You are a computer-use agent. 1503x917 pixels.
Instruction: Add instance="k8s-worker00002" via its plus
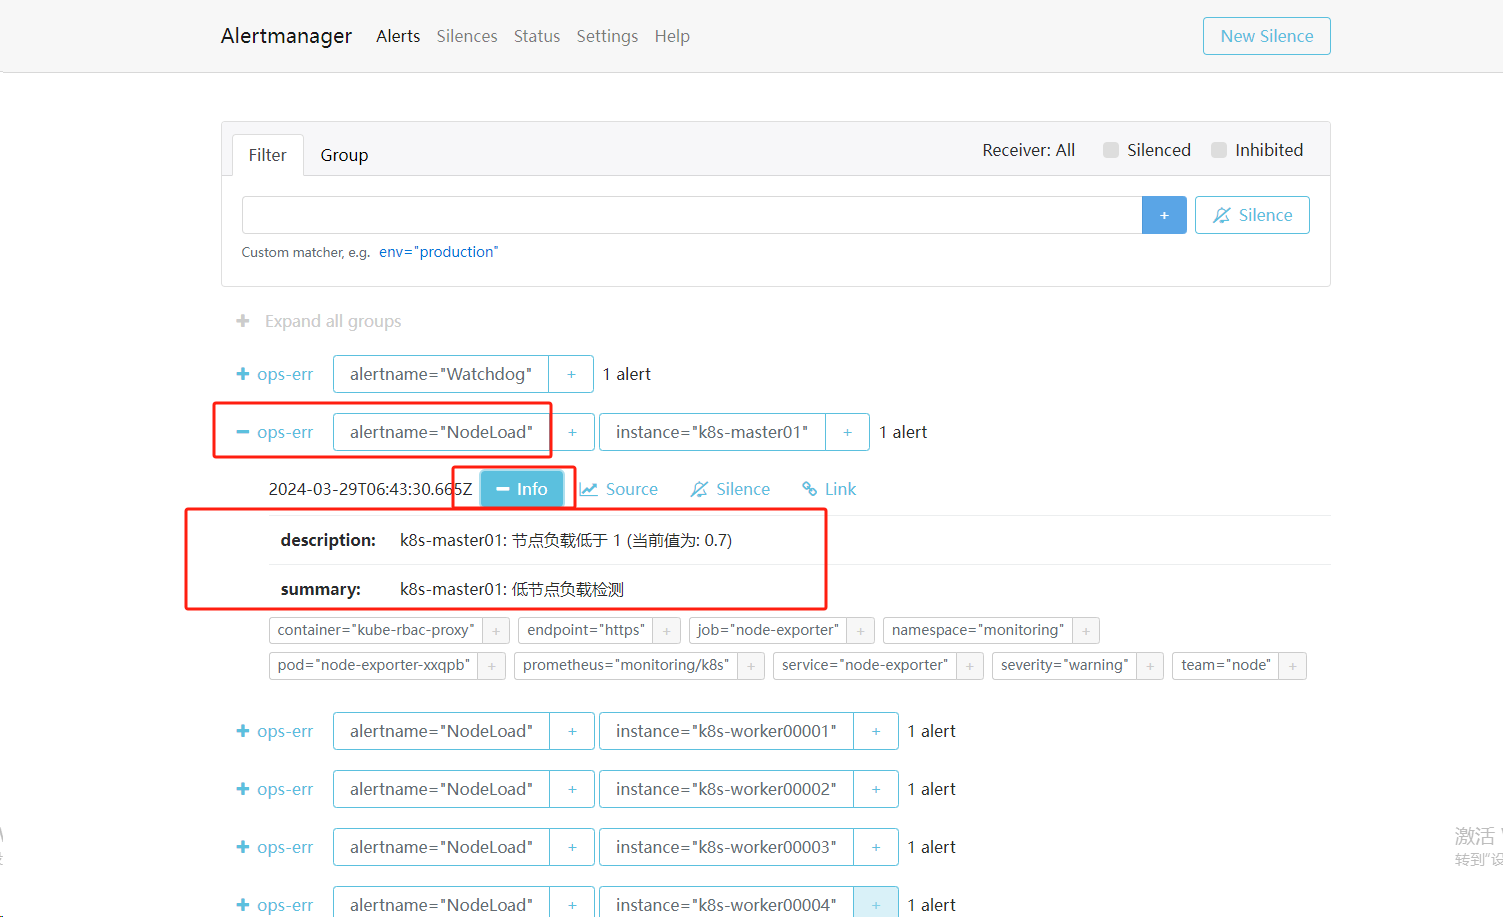pyautogui.click(x=876, y=789)
